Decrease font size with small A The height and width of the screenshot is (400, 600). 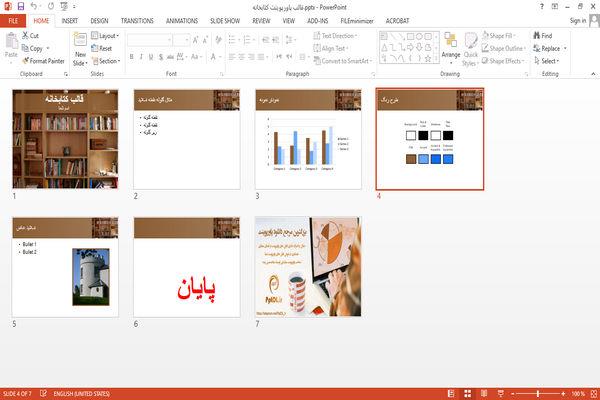tap(205, 40)
